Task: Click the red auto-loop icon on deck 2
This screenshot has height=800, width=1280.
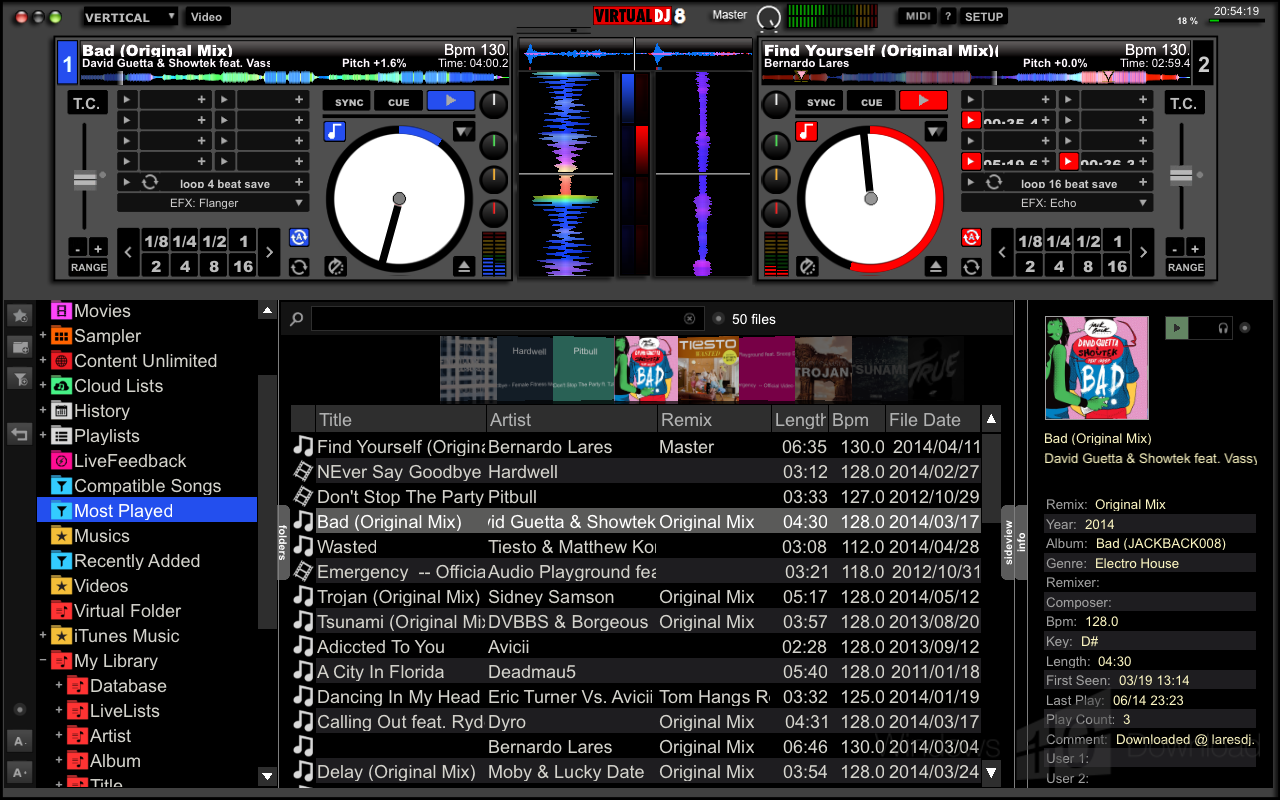Action: click(x=971, y=237)
